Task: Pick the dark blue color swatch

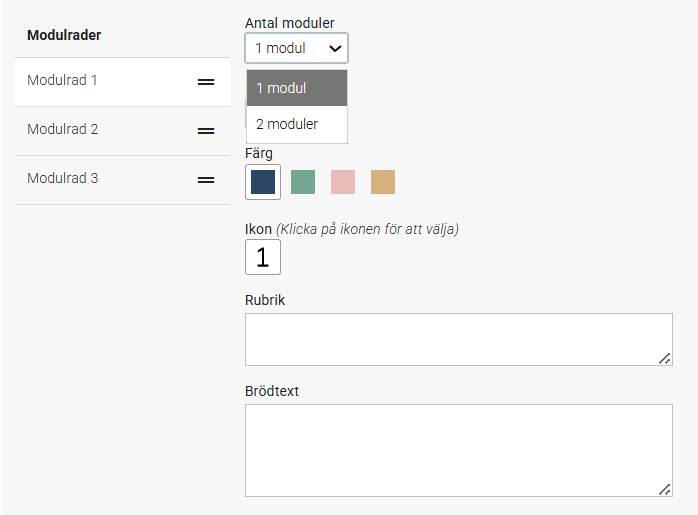Action: tap(263, 182)
